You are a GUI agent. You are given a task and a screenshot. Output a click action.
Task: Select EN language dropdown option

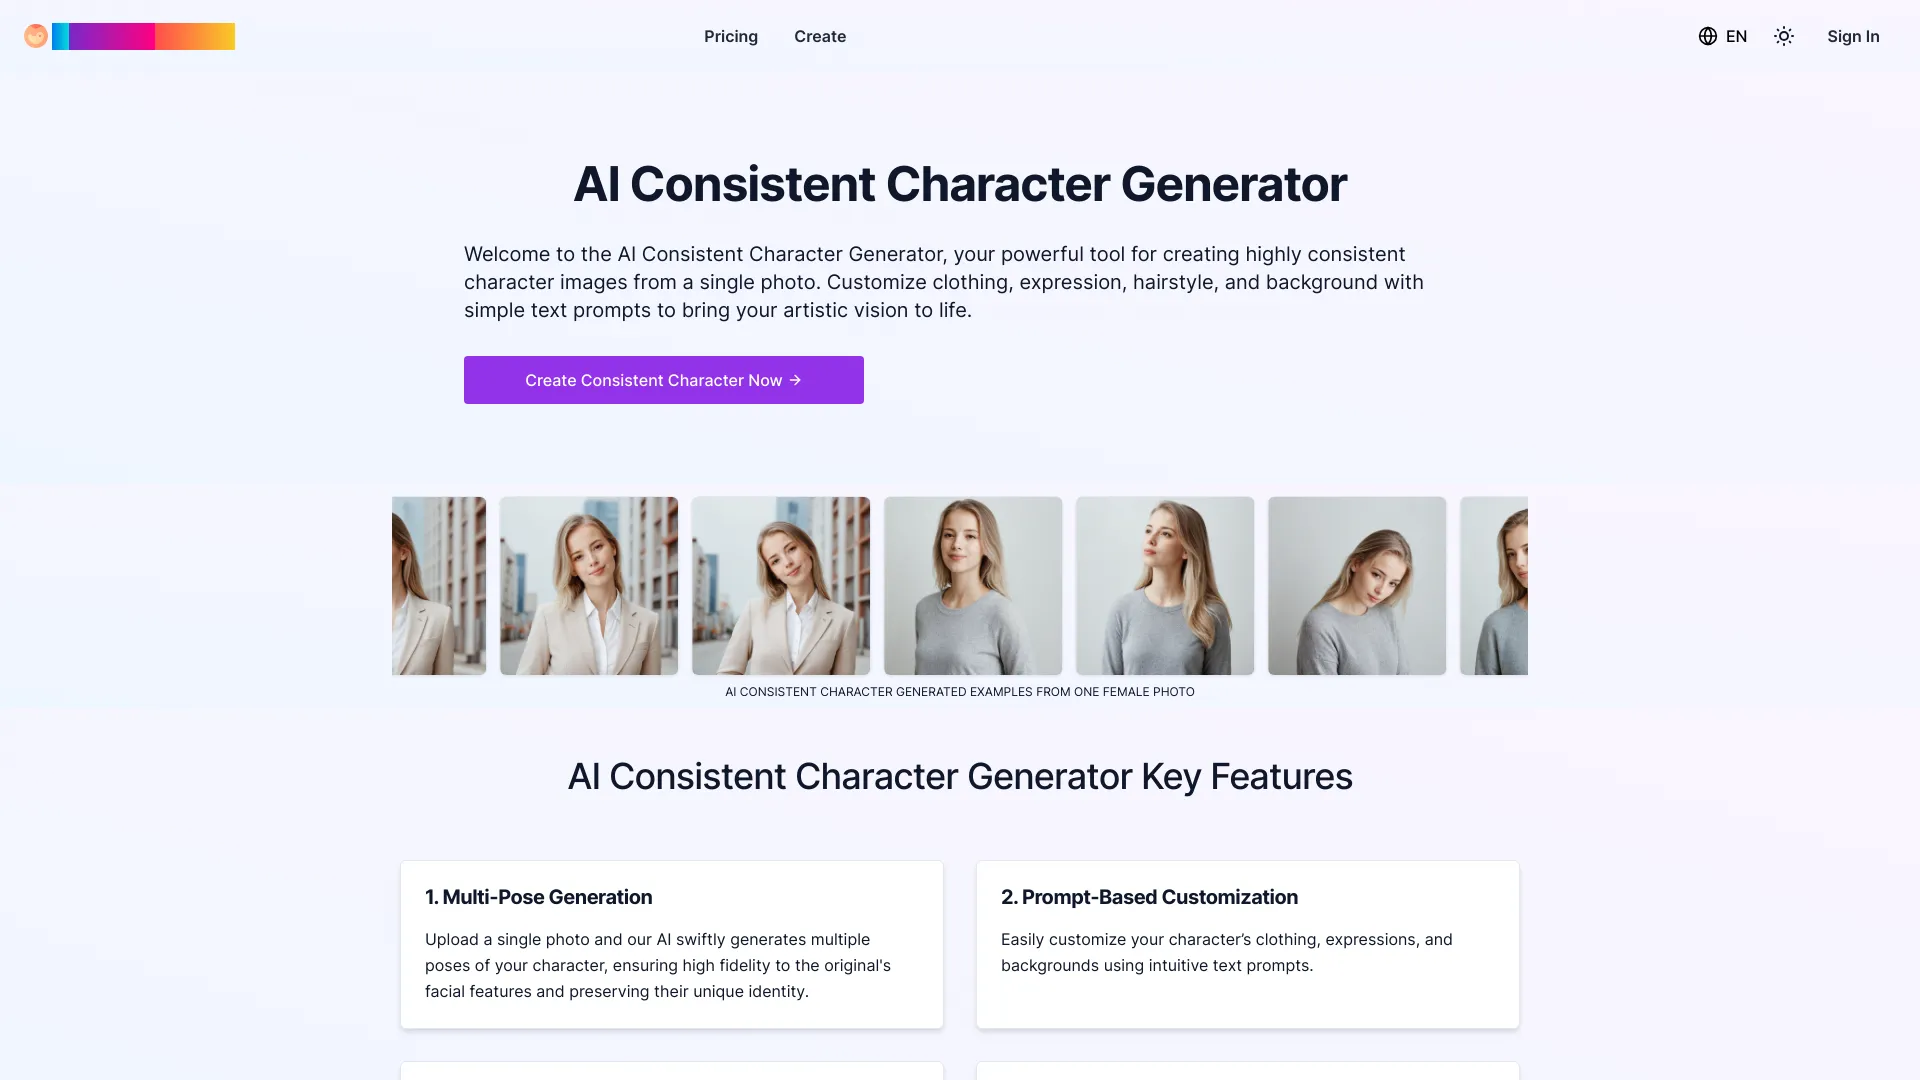click(1722, 36)
